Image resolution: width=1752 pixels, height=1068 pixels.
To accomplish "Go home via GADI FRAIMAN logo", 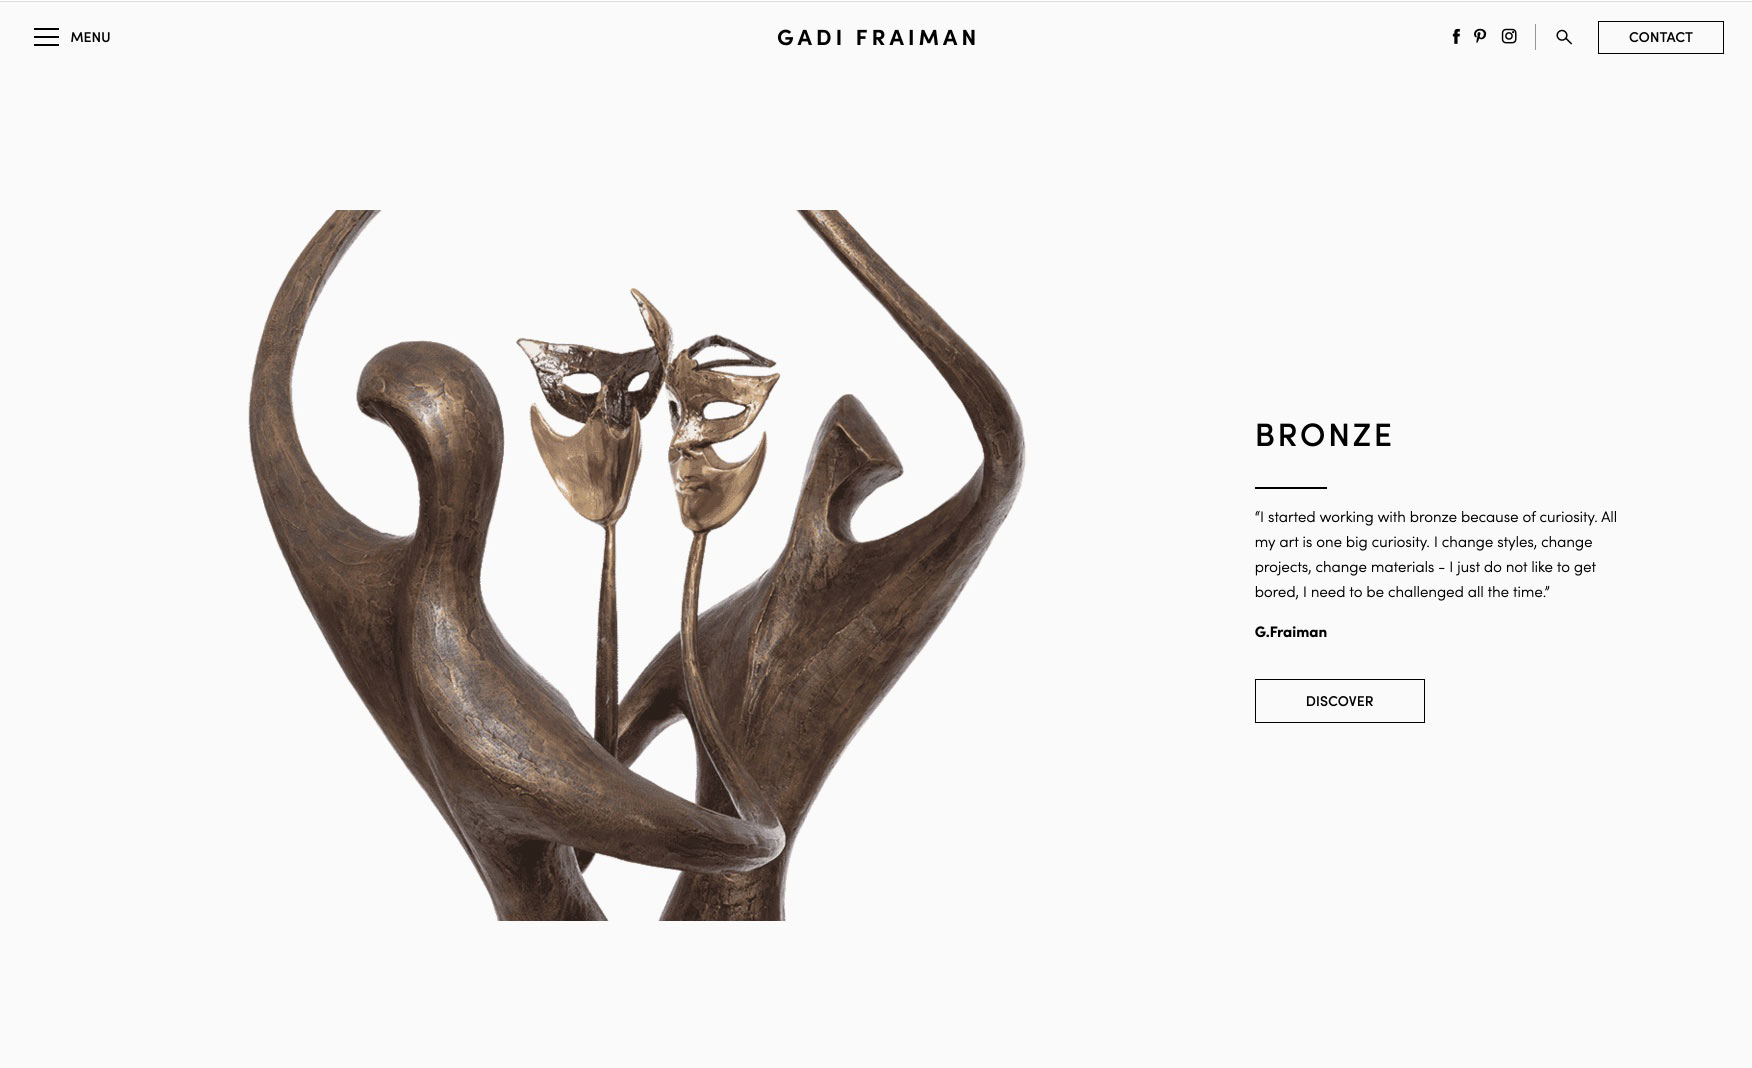I will [876, 38].
